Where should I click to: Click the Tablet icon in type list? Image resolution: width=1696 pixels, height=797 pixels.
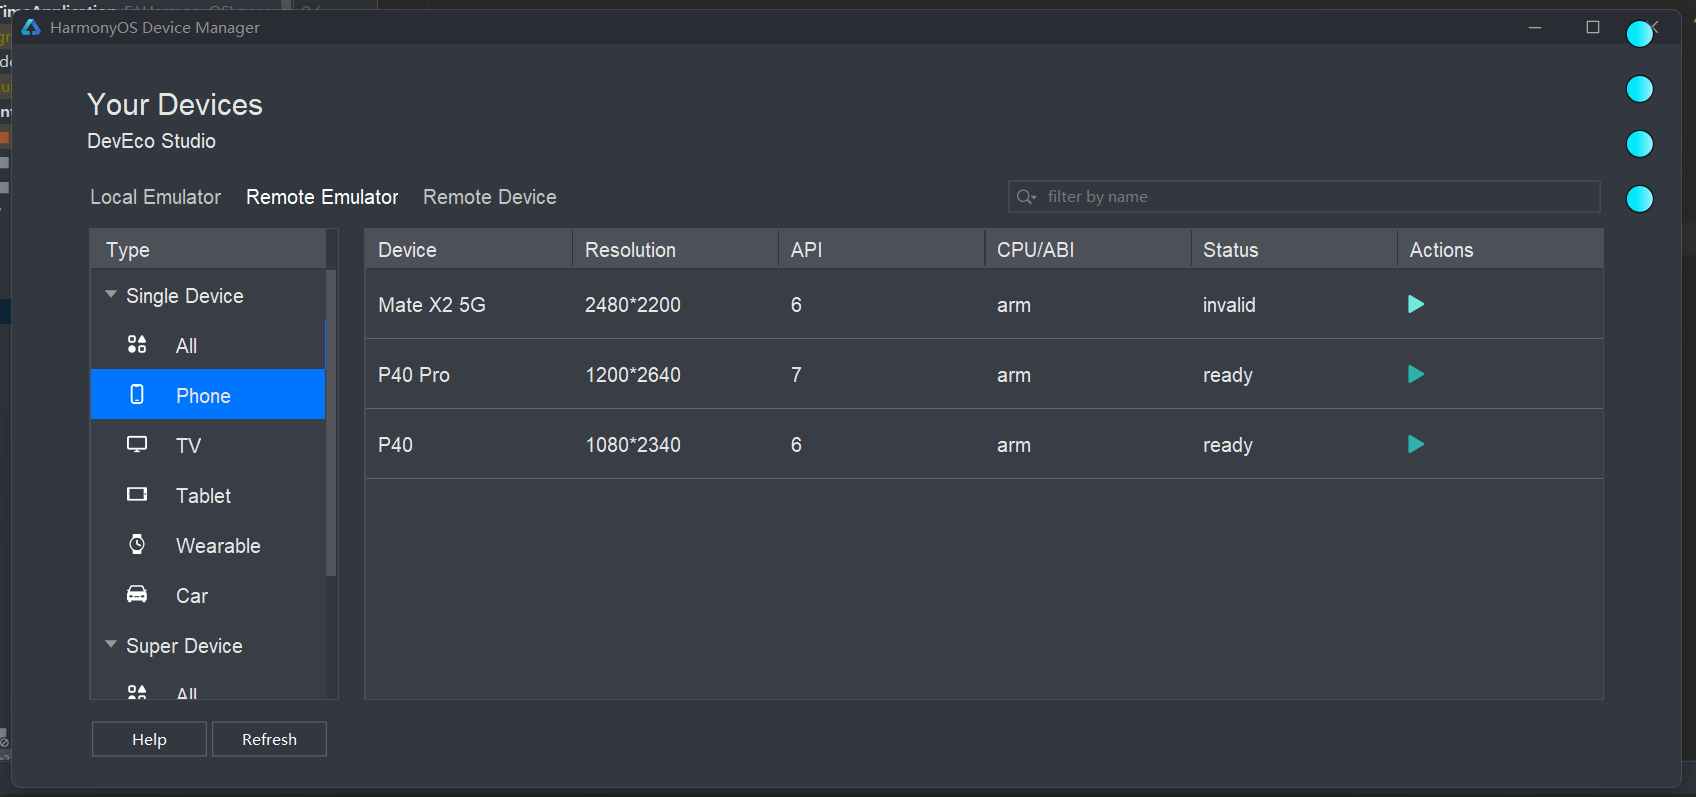click(137, 494)
